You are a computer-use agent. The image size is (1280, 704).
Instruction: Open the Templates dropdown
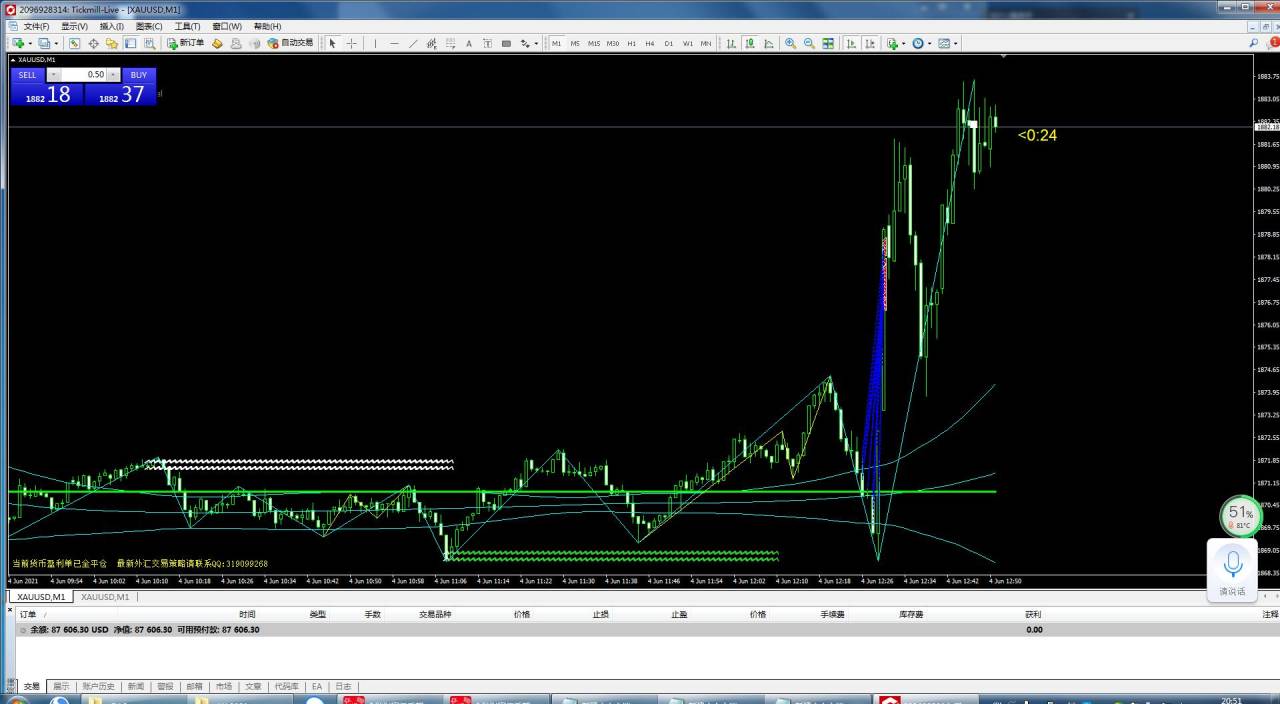[x=947, y=43]
